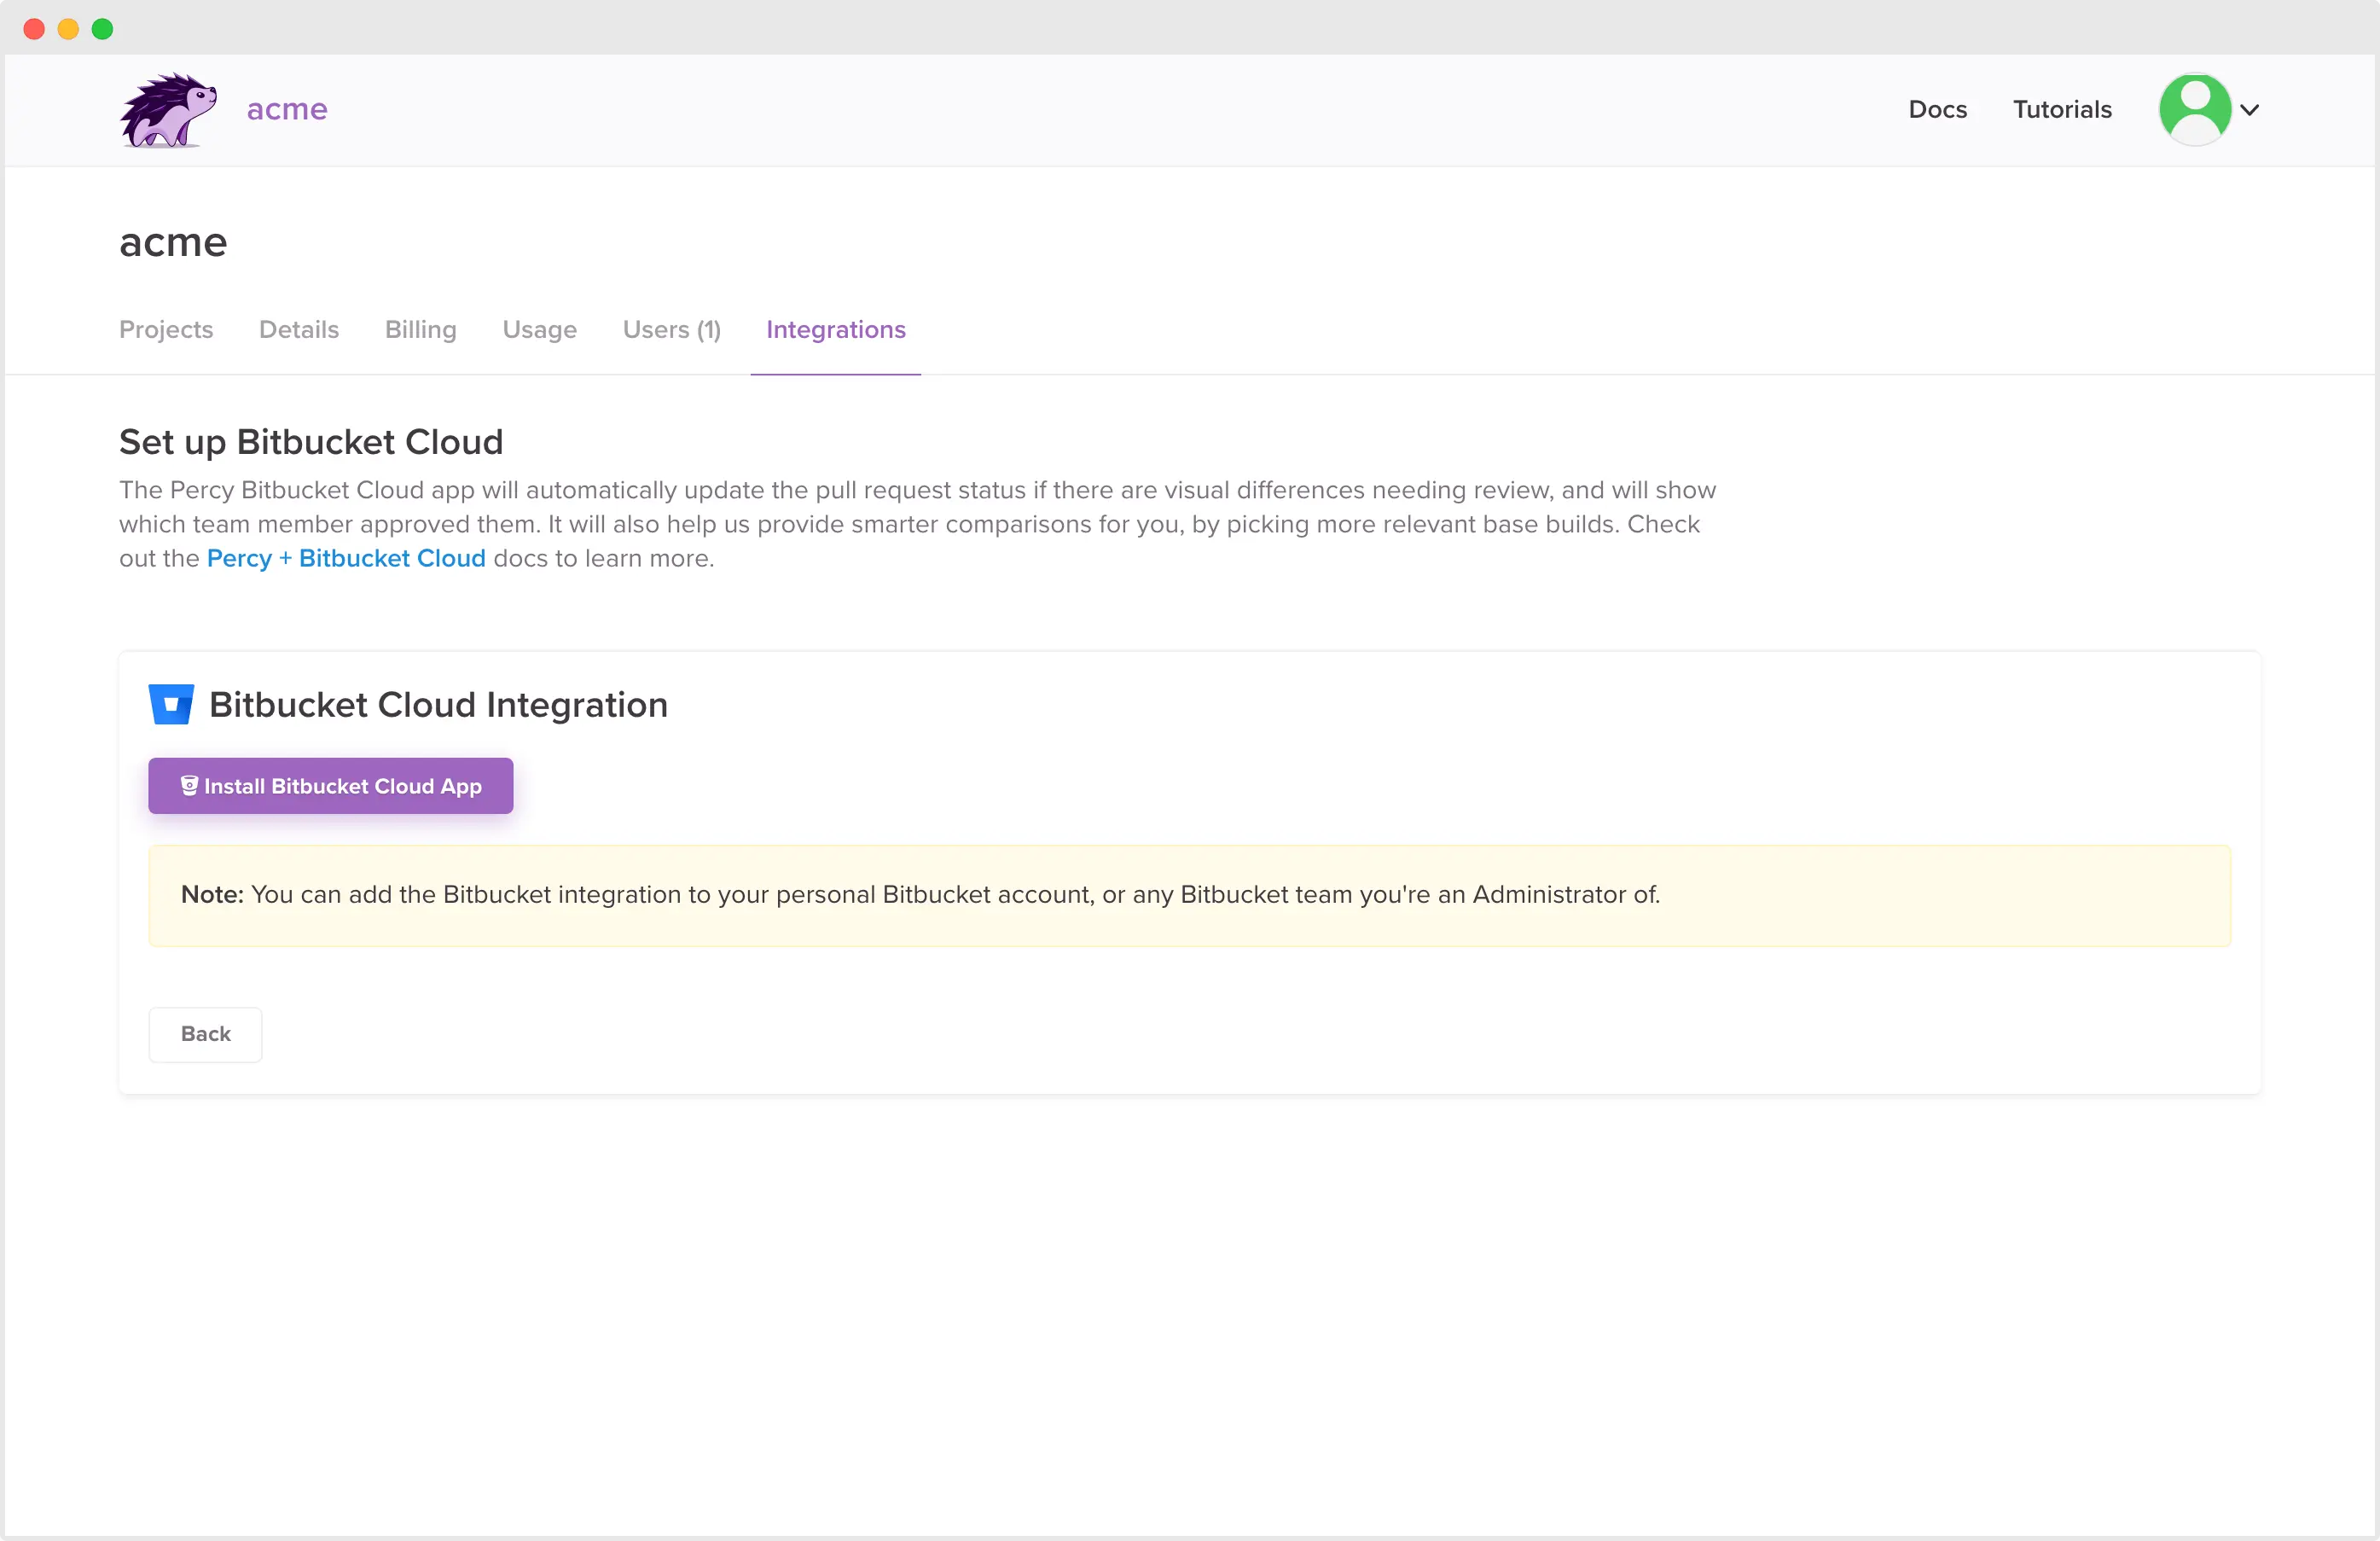
Task: Click the yellow Note banner
Action: click(x=1188, y=895)
